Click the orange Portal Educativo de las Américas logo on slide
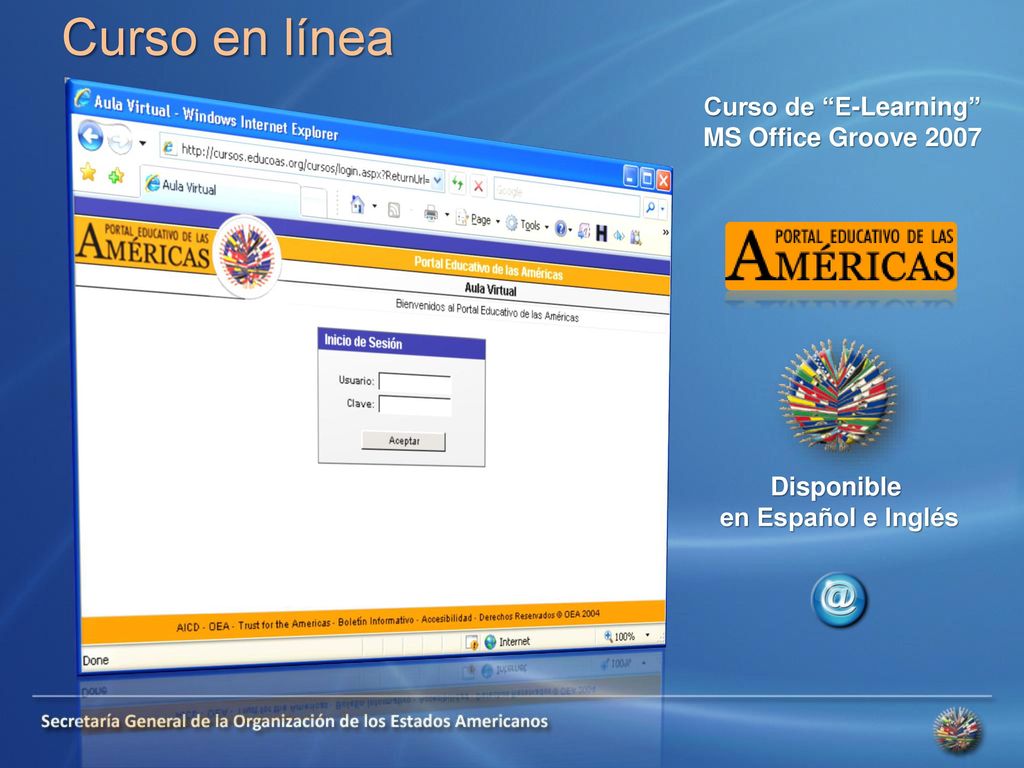 pos(840,256)
